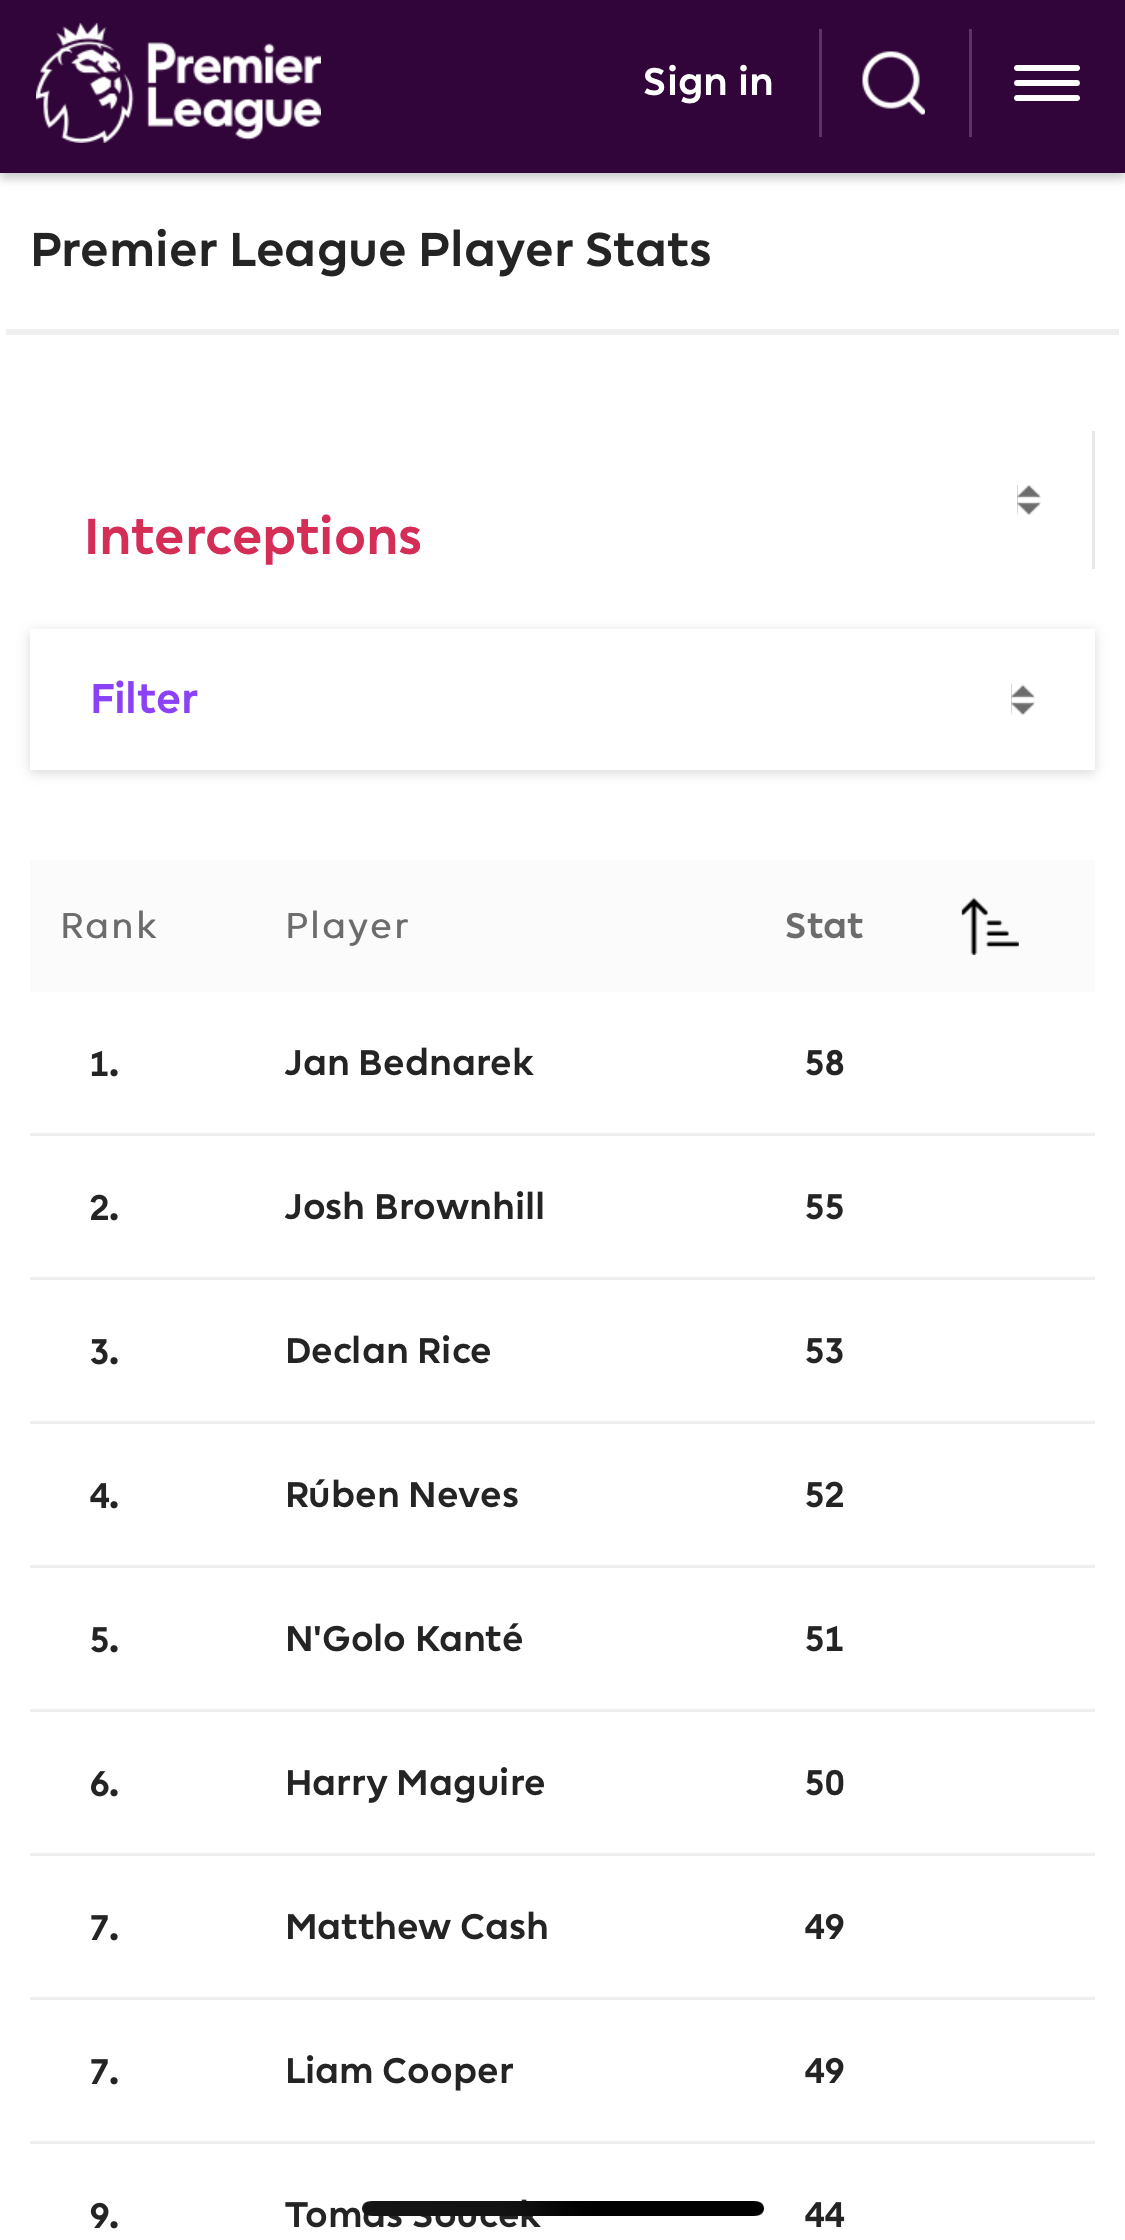Viewport: 1125px width, 2240px height.
Task: Choose Harry Maguire from rankings
Action: click(415, 1783)
